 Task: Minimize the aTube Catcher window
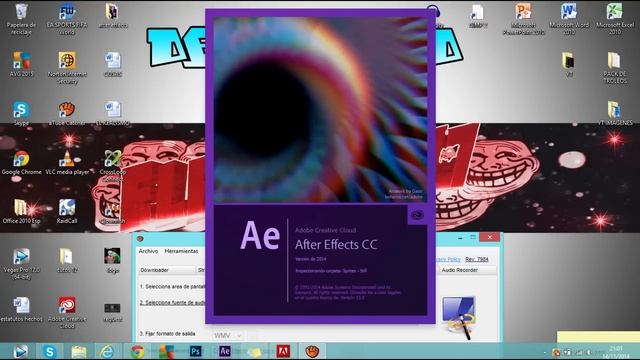coord(460,237)
